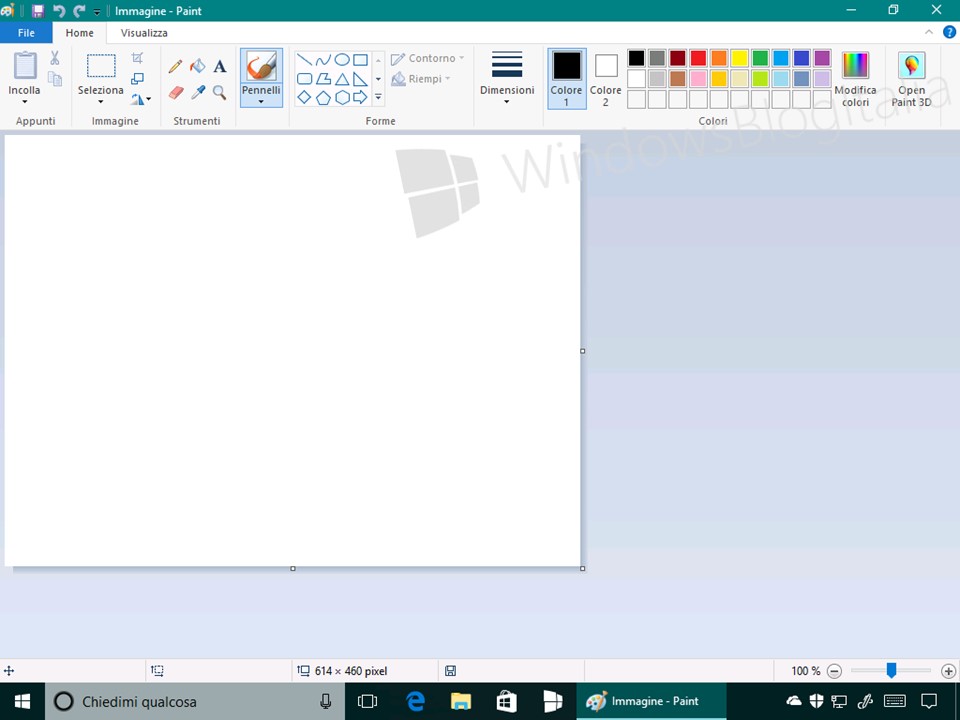Expand the shapes gallery with the bottom arrow
This screenshot has width=960, height=720.
pyautogui.click(x=378, y=97)
